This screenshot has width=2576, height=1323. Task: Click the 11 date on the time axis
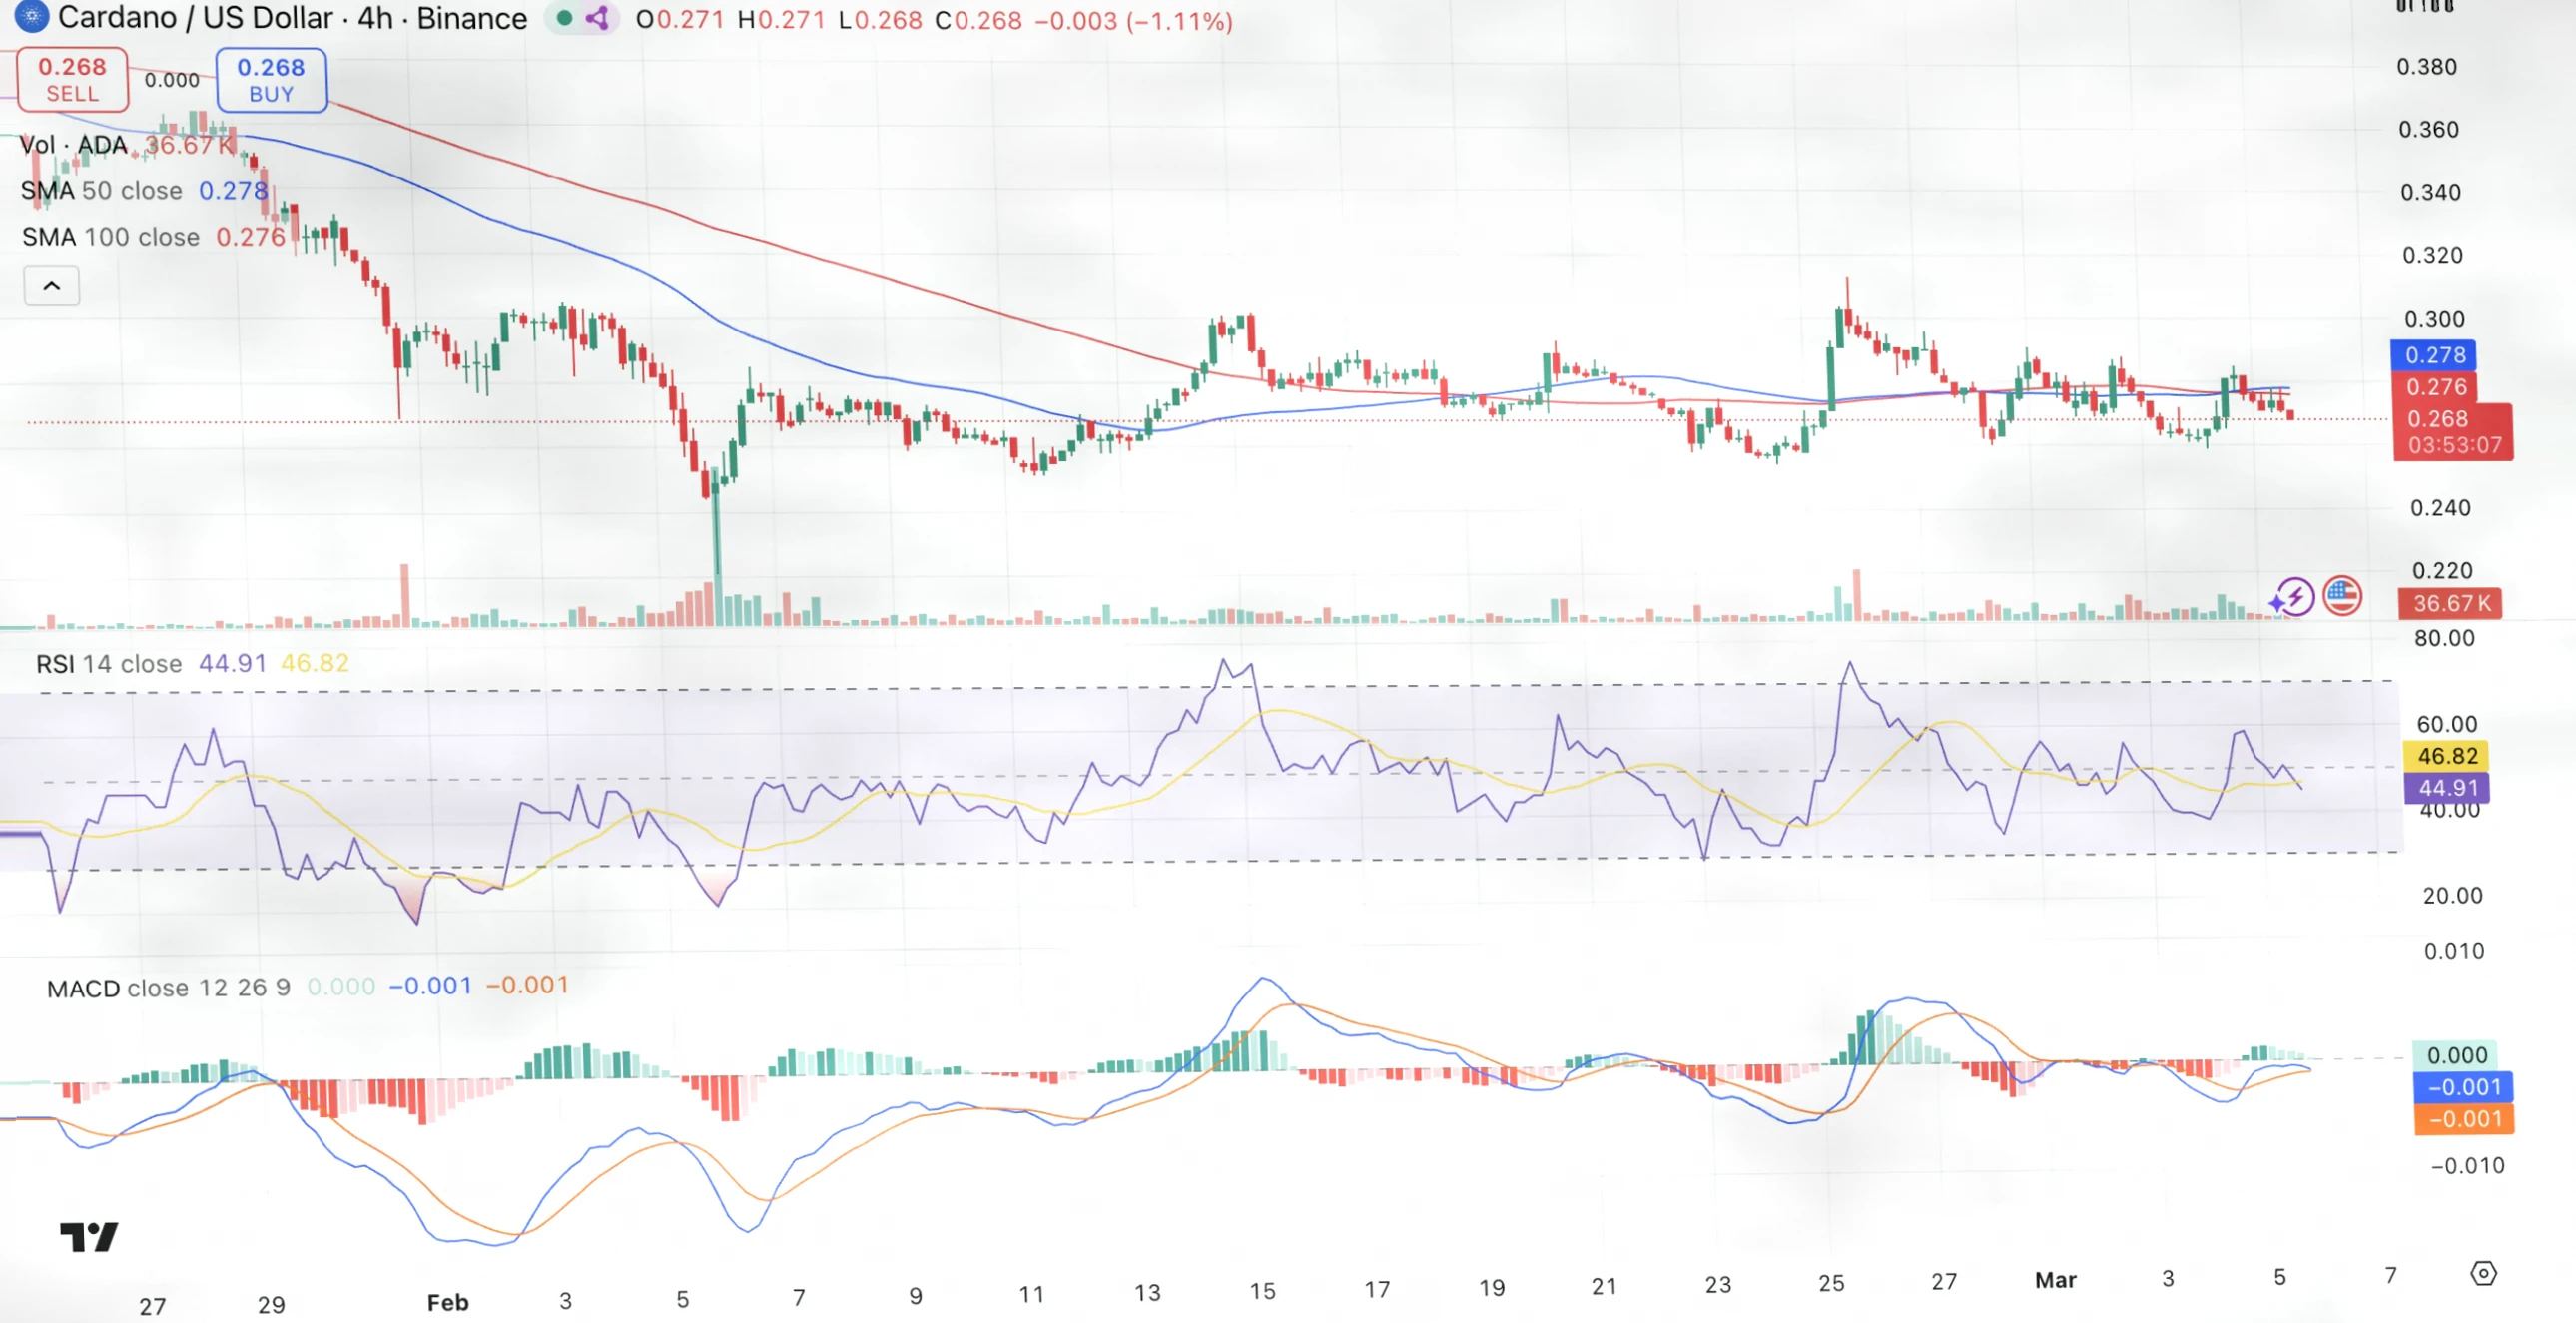[x=1031, y=1295]
